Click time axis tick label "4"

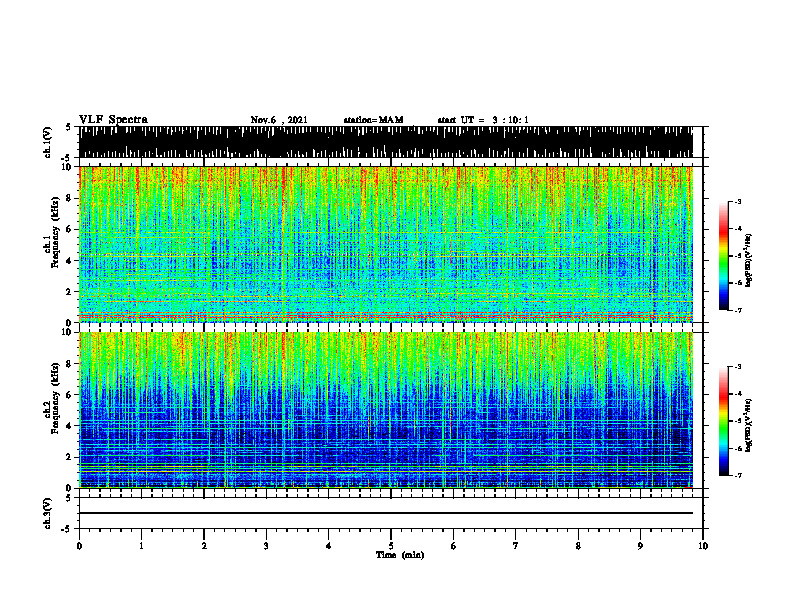[x=329, y=546]
